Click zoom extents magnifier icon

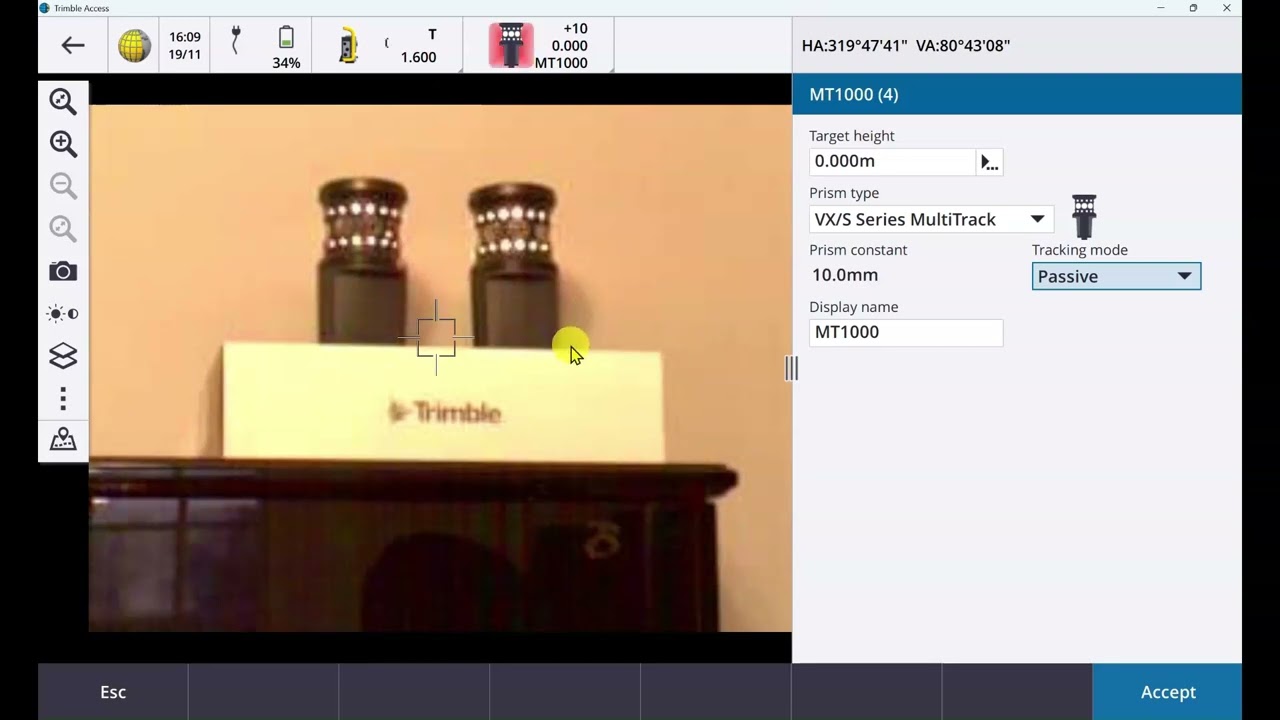click(63, 101)
